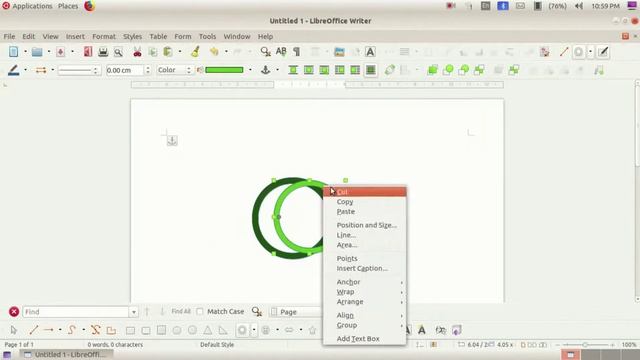
Task: Open Places menu in top panel
Action: click(x=68, y=6)
